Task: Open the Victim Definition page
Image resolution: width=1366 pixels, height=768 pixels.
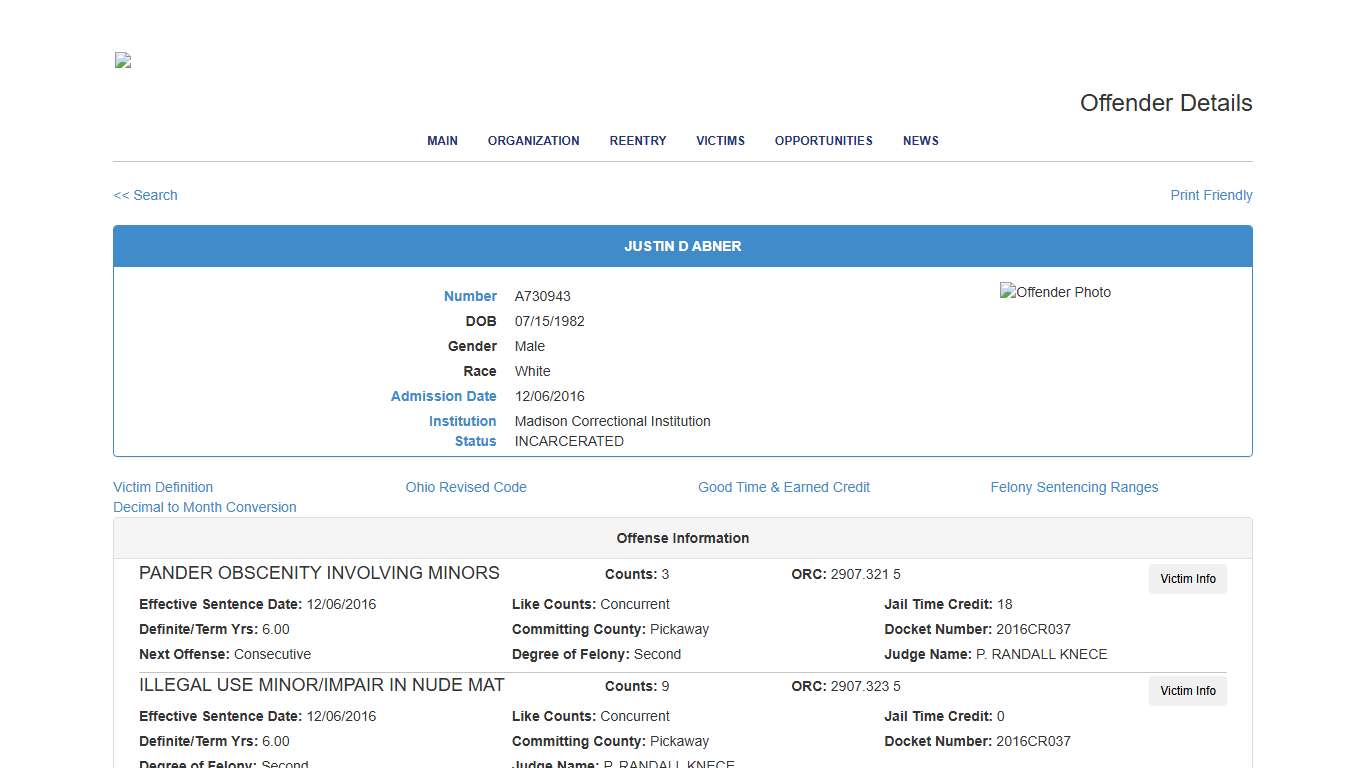Action: click(163, 487)
